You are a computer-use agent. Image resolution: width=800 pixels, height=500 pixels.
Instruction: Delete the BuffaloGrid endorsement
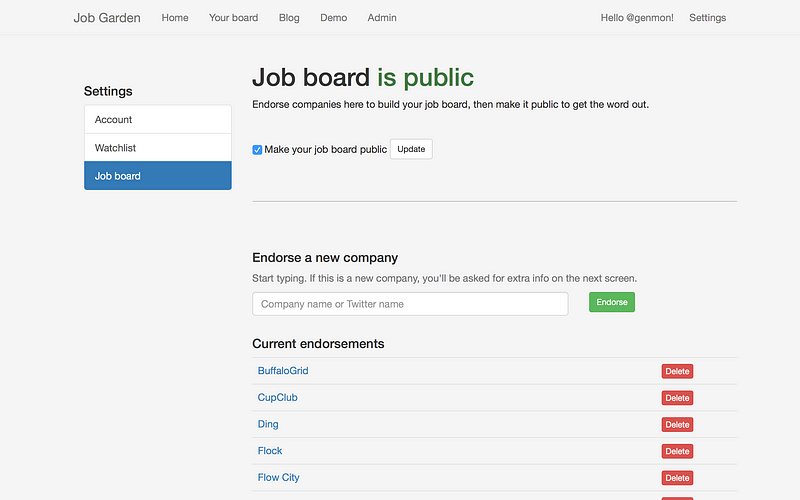pos(677,371)
